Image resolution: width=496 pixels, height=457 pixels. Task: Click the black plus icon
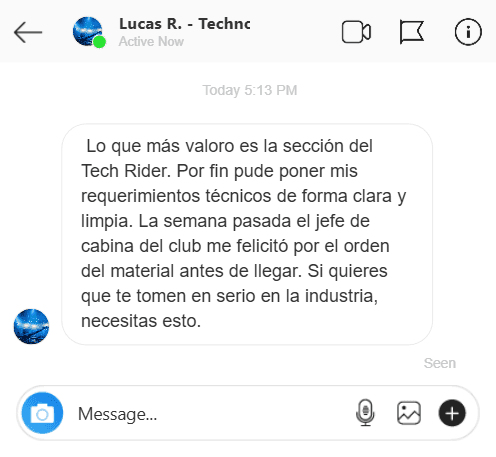click(452, 413)
